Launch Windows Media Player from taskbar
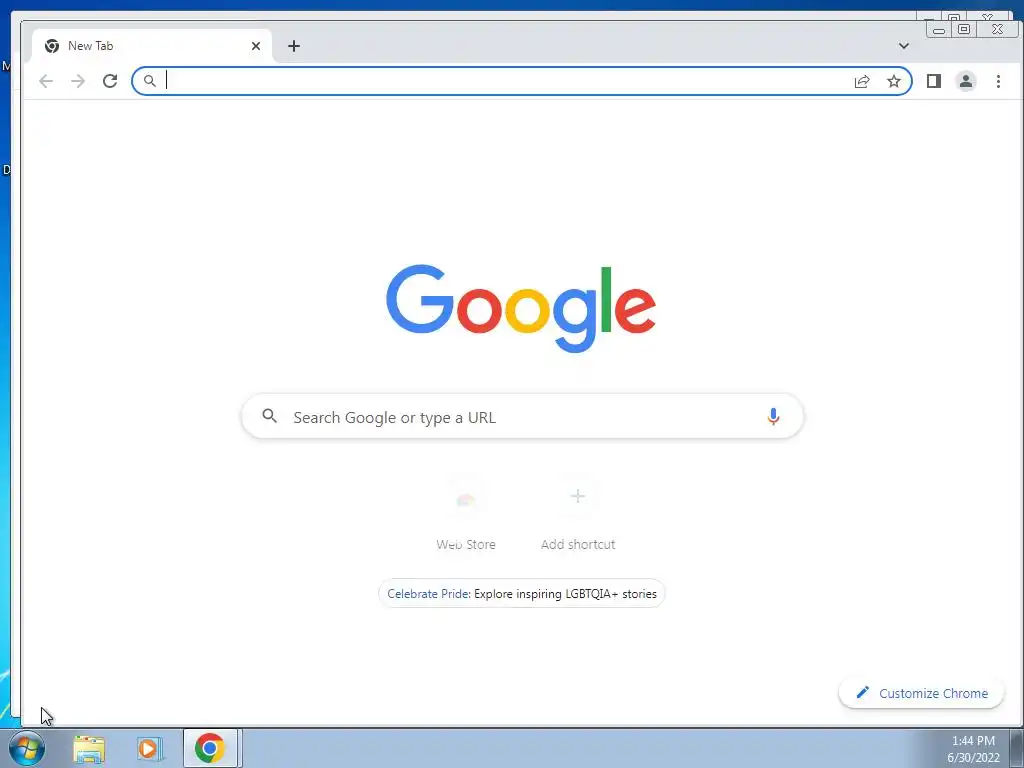The width and height of the screenshot is (1024, 768). pyautogui.click(x=150, y=748)
